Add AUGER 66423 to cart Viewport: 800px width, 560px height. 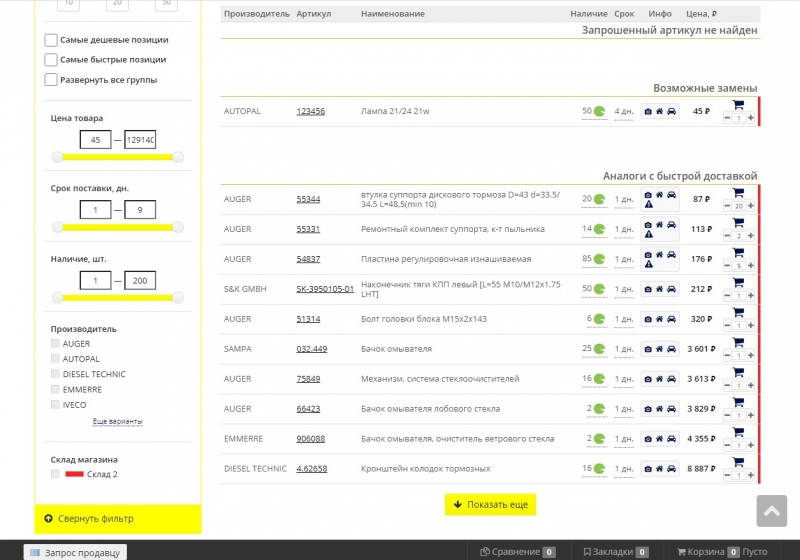click(738, 402)
